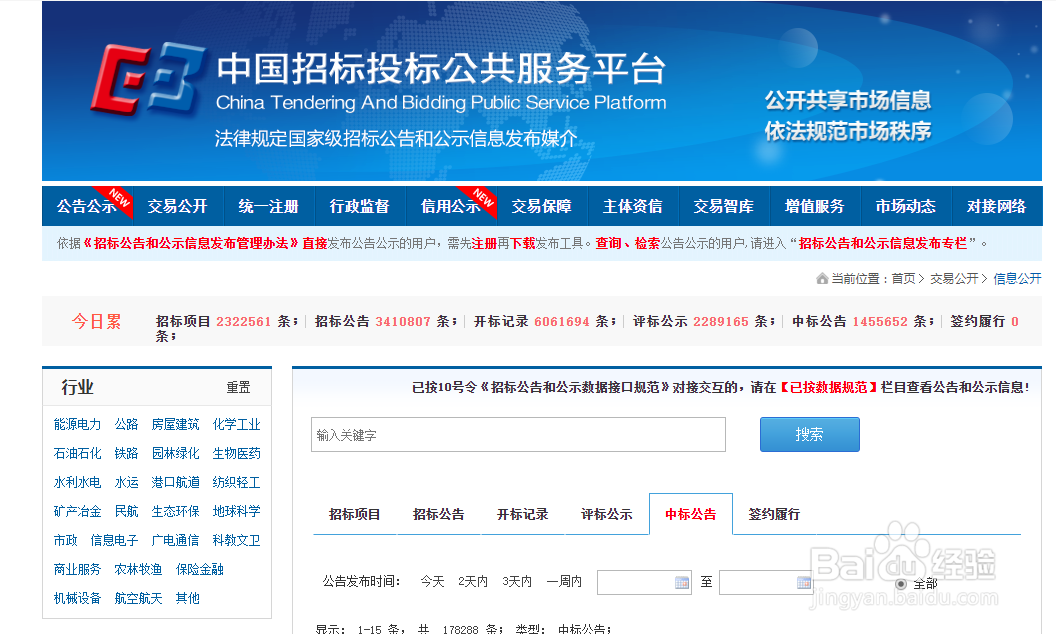Open 统一注册 navigation menu
Screen dimensions: 1056x634
pyautogui.click(x=269, y=206)
